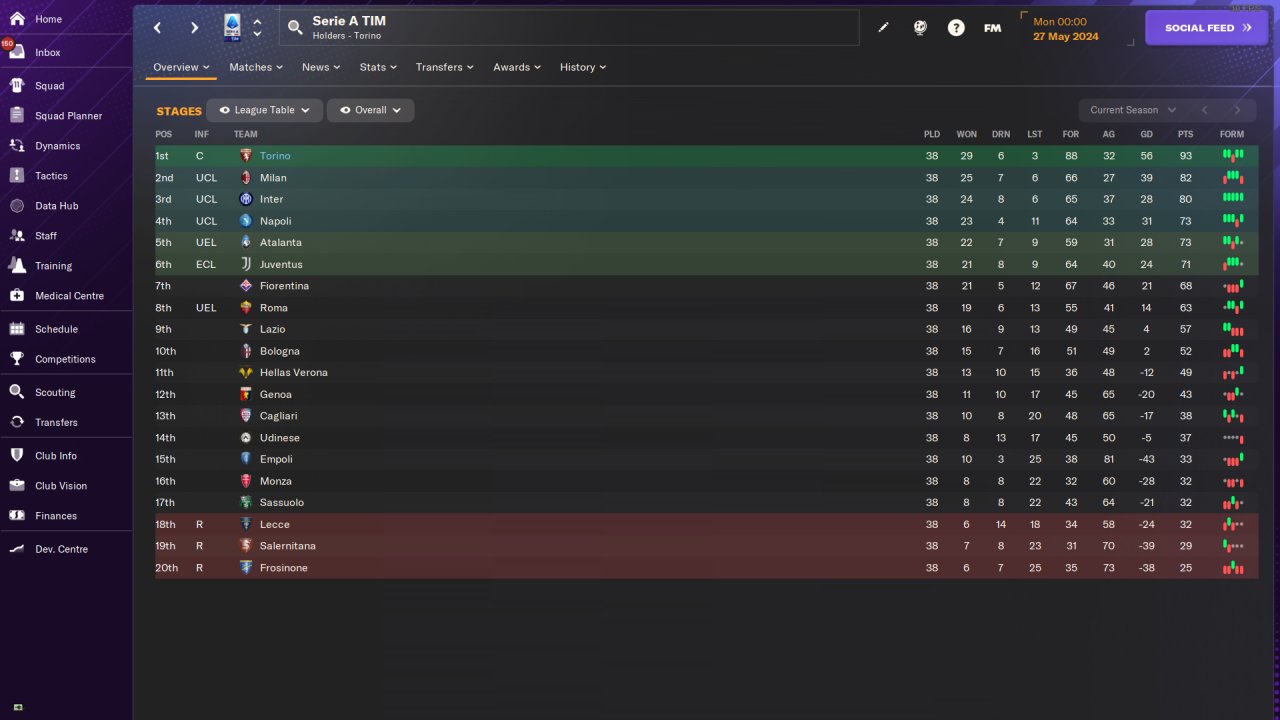Viewport: 1280px width, 720px height.
Task: Go back with the left navigation arrow
Action: click(x=157, y=28)
